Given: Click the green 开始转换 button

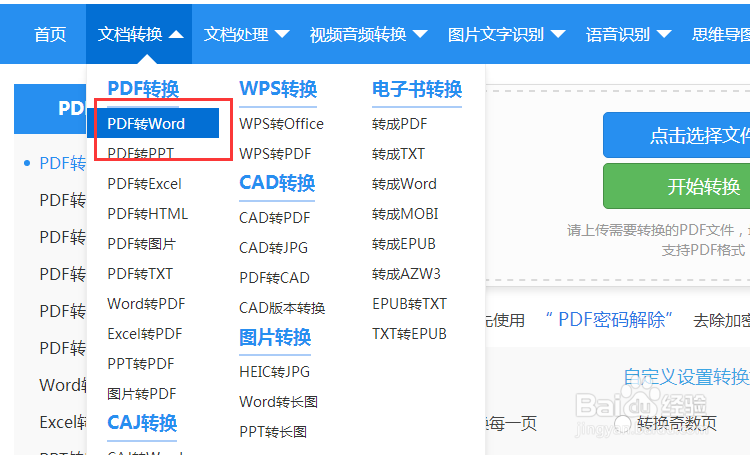Looking at the screenshot, I should coord(676,186).
